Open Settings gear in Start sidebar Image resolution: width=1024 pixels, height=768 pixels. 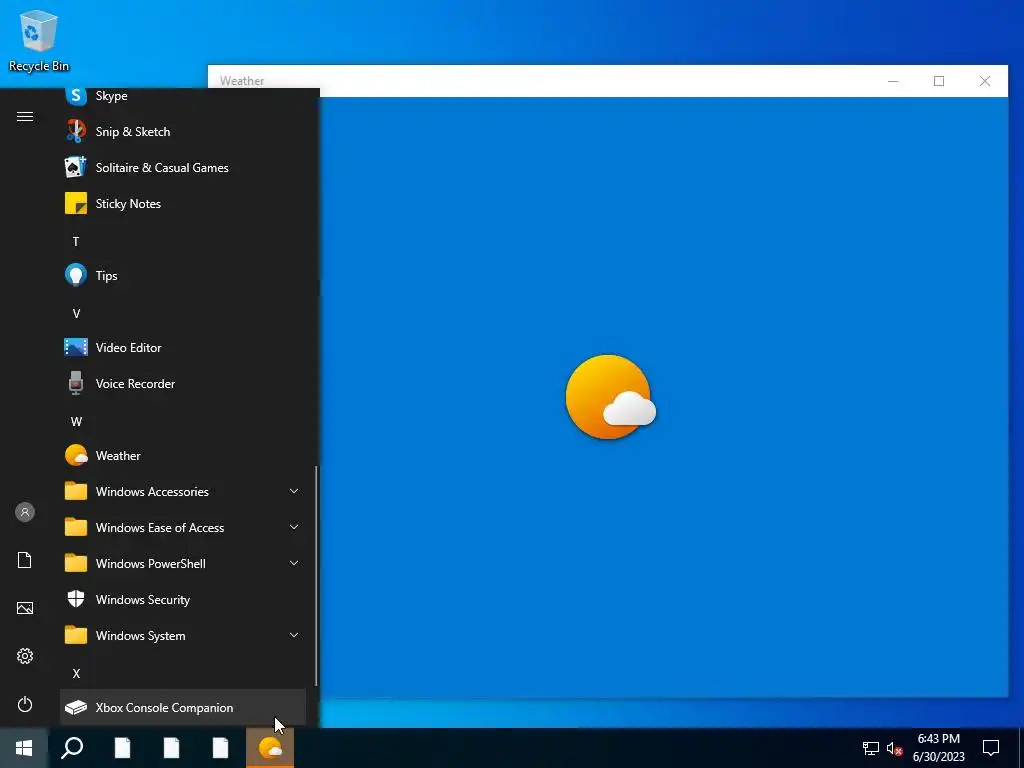25,656
